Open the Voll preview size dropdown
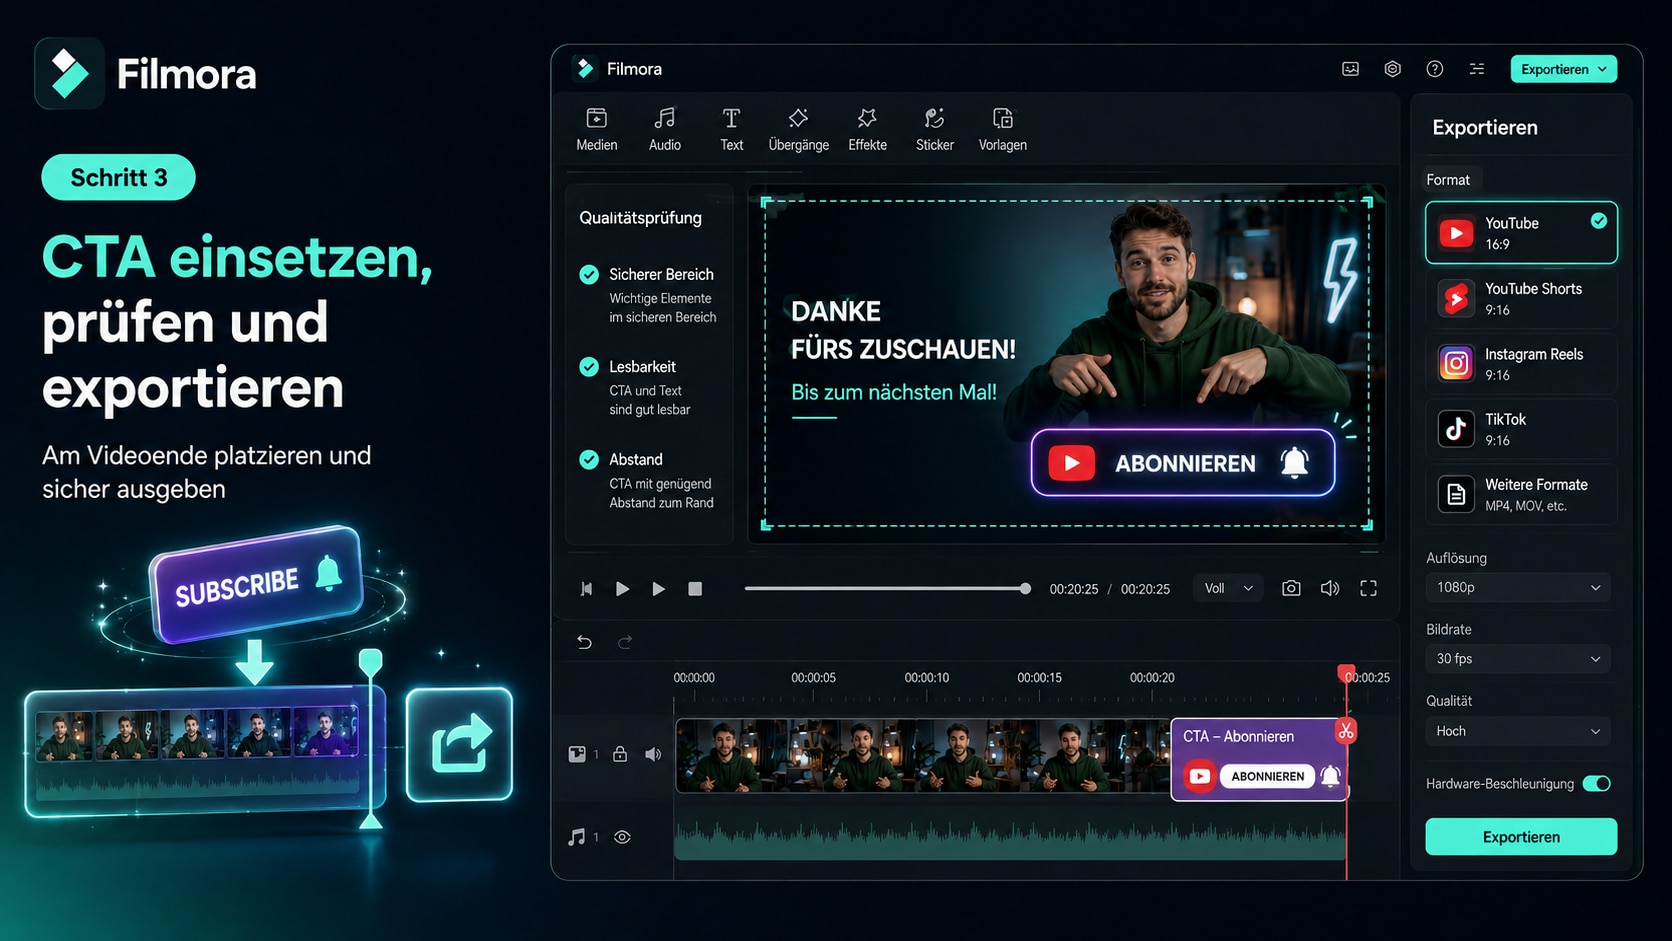The width and height of the screenshot is (1672, 941). tap(1228, 588)
